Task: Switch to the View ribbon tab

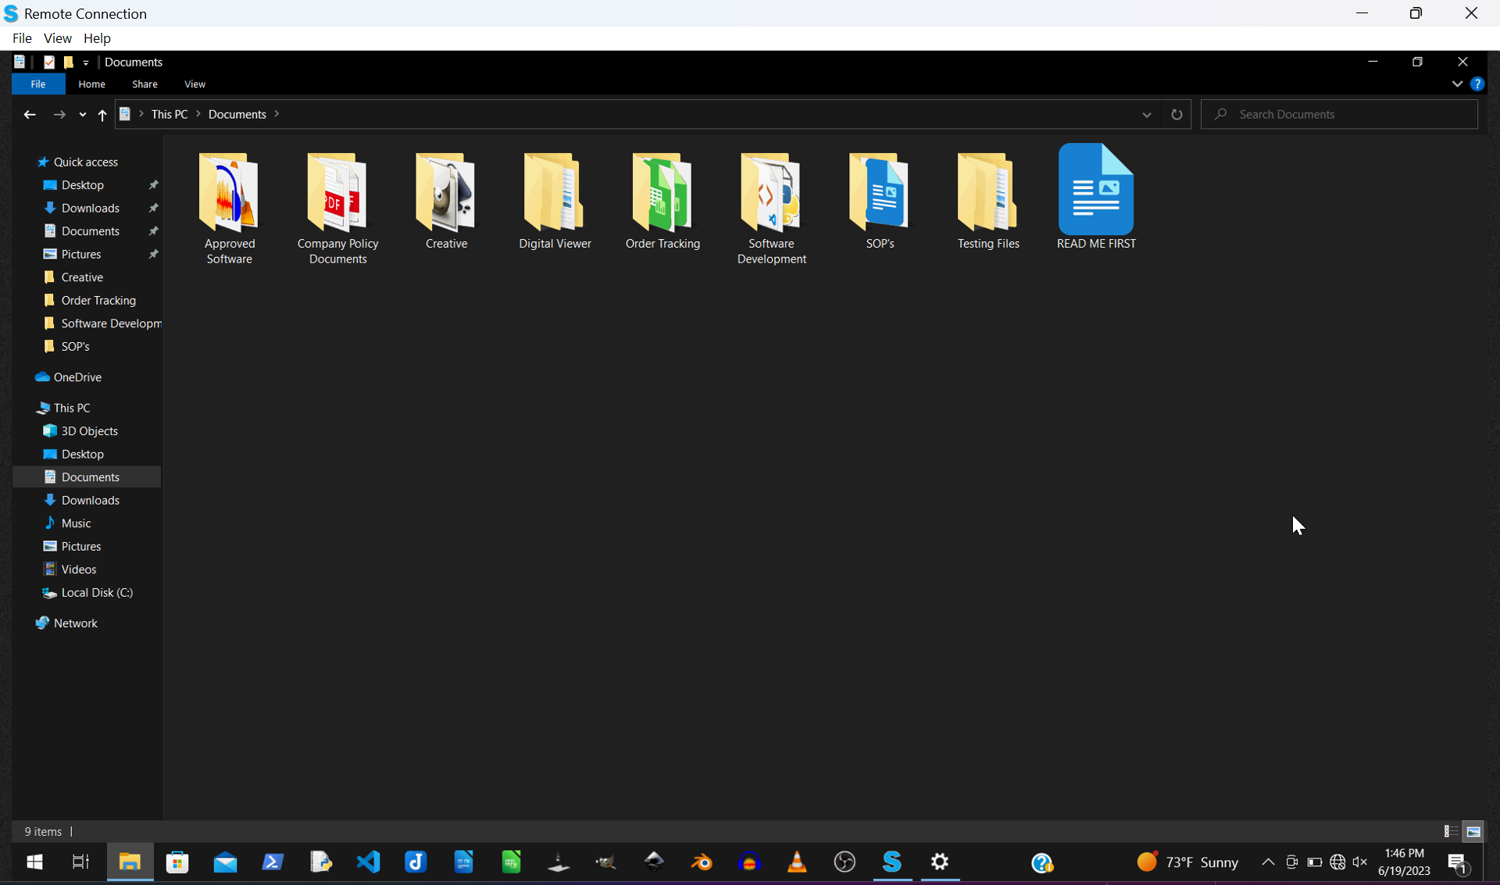Action: (x=194, y=84)
